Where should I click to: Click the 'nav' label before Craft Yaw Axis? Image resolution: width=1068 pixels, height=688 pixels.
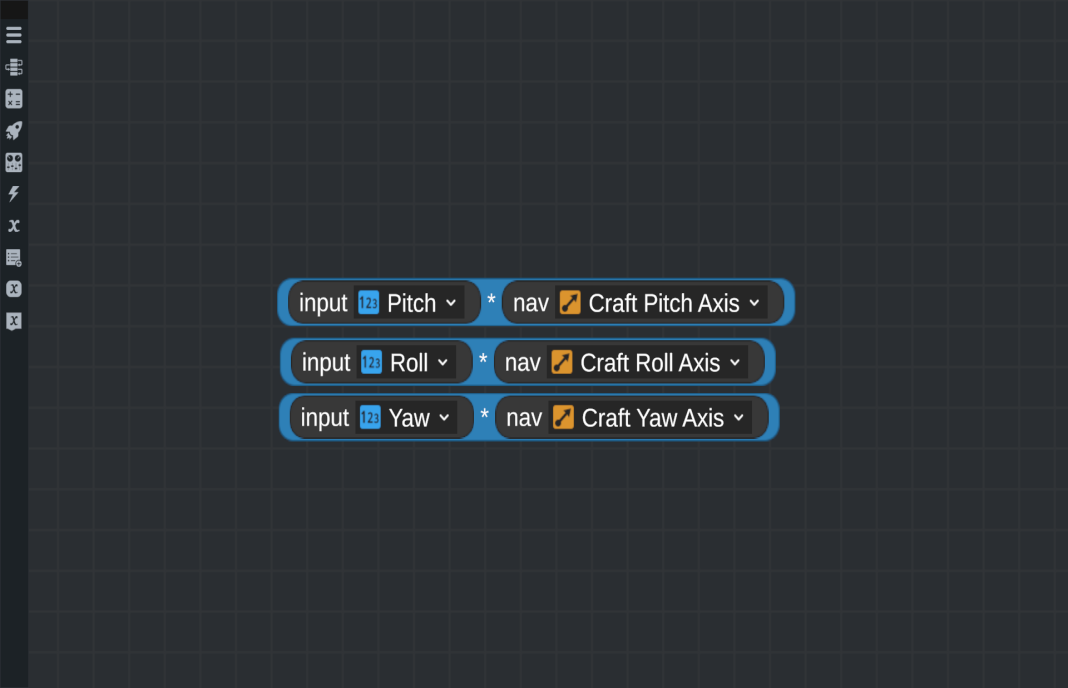pyautogui.click(x=524, y=418)
